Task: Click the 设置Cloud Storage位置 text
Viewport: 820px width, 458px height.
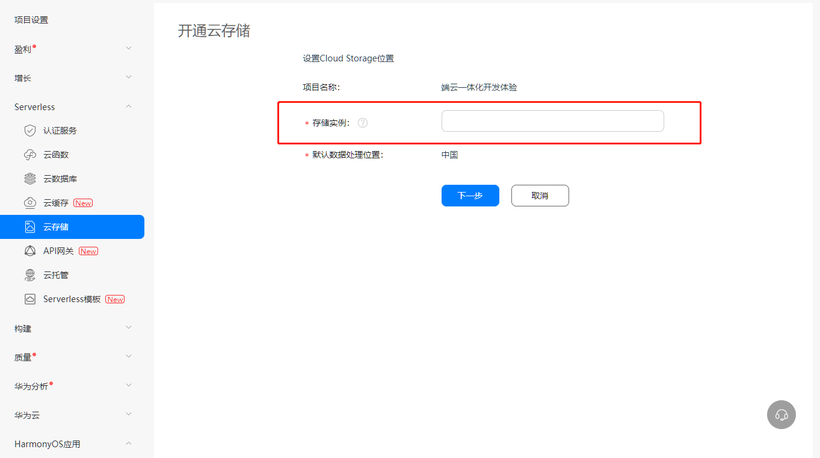Action: click(348, 59)
